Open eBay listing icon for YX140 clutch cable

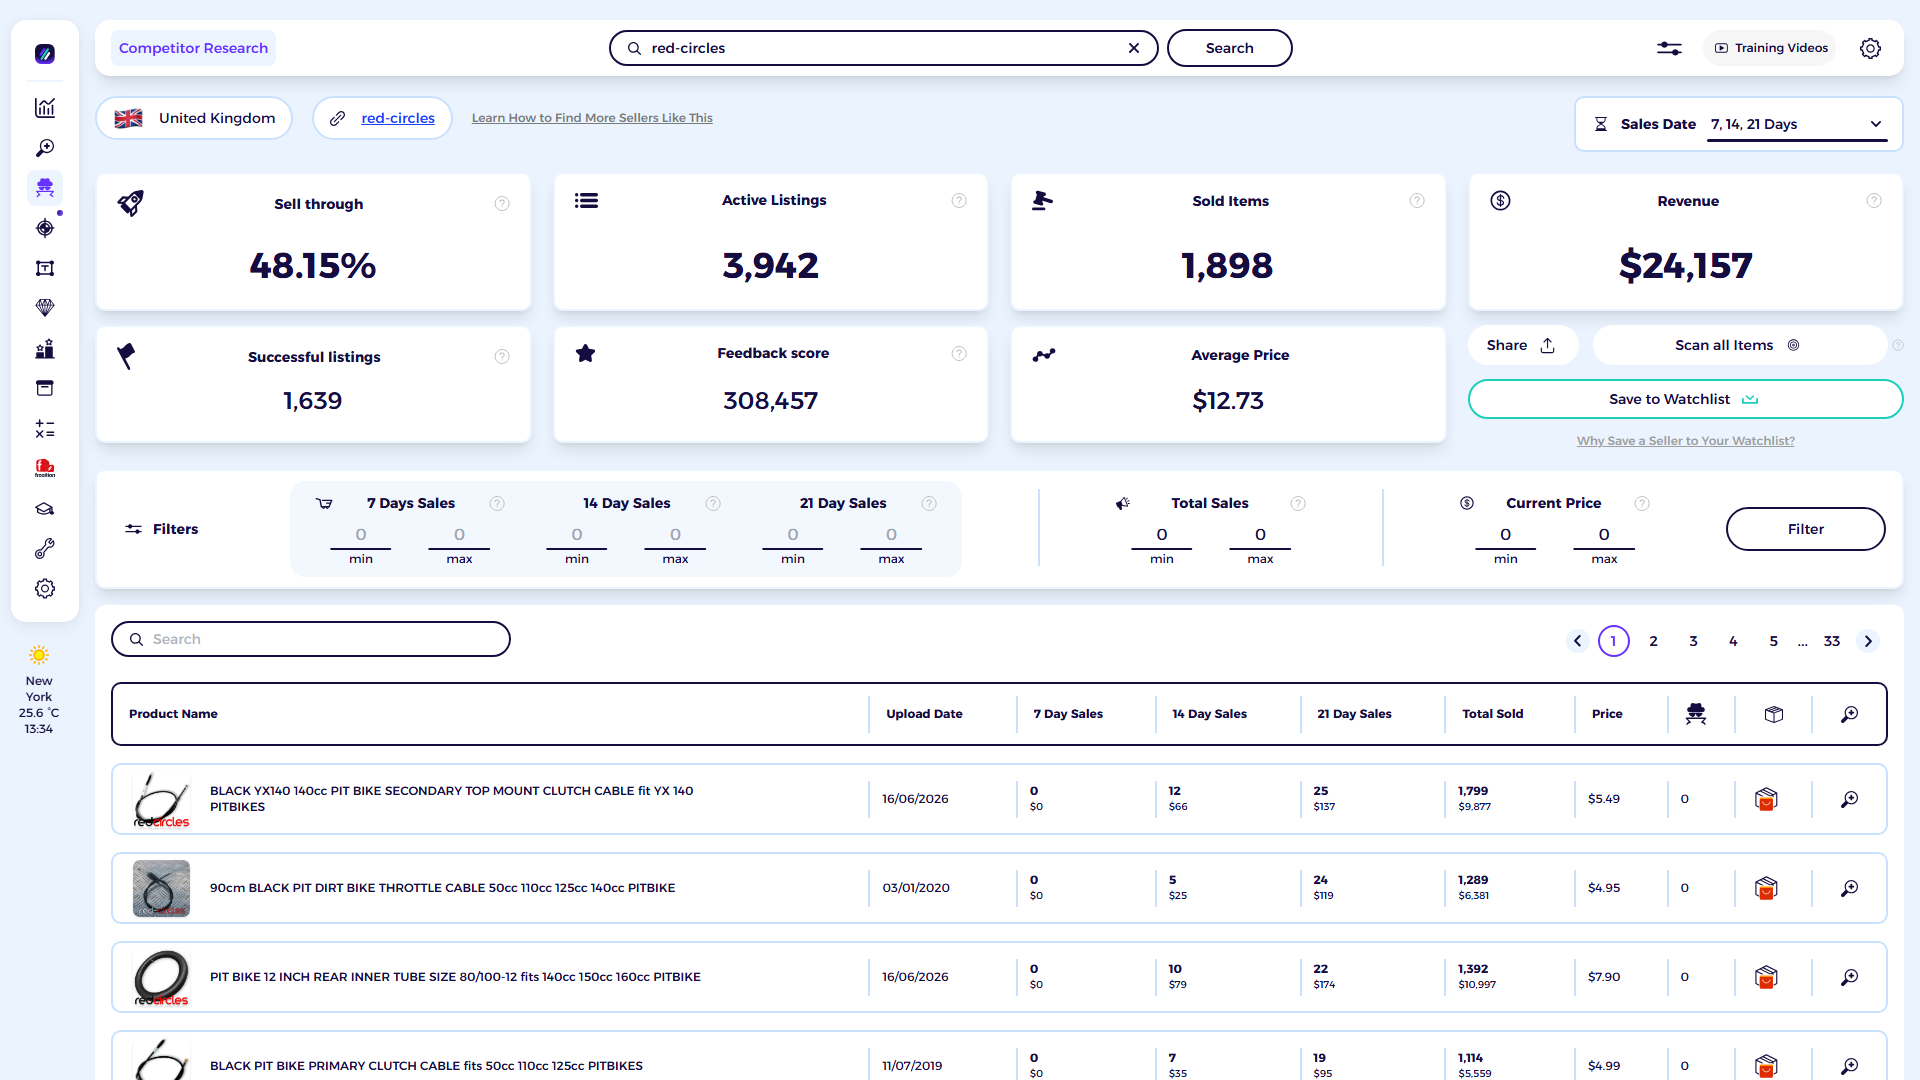coord(1766,799)
